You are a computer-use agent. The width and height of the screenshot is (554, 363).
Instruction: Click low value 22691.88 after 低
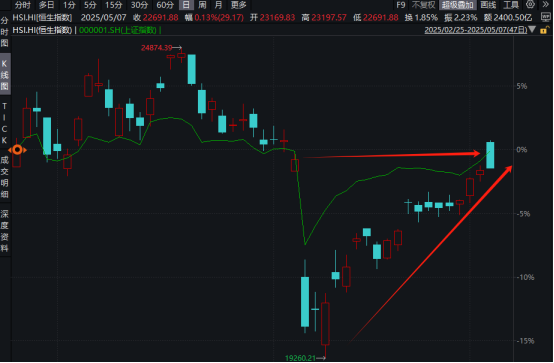click(380, 17)
